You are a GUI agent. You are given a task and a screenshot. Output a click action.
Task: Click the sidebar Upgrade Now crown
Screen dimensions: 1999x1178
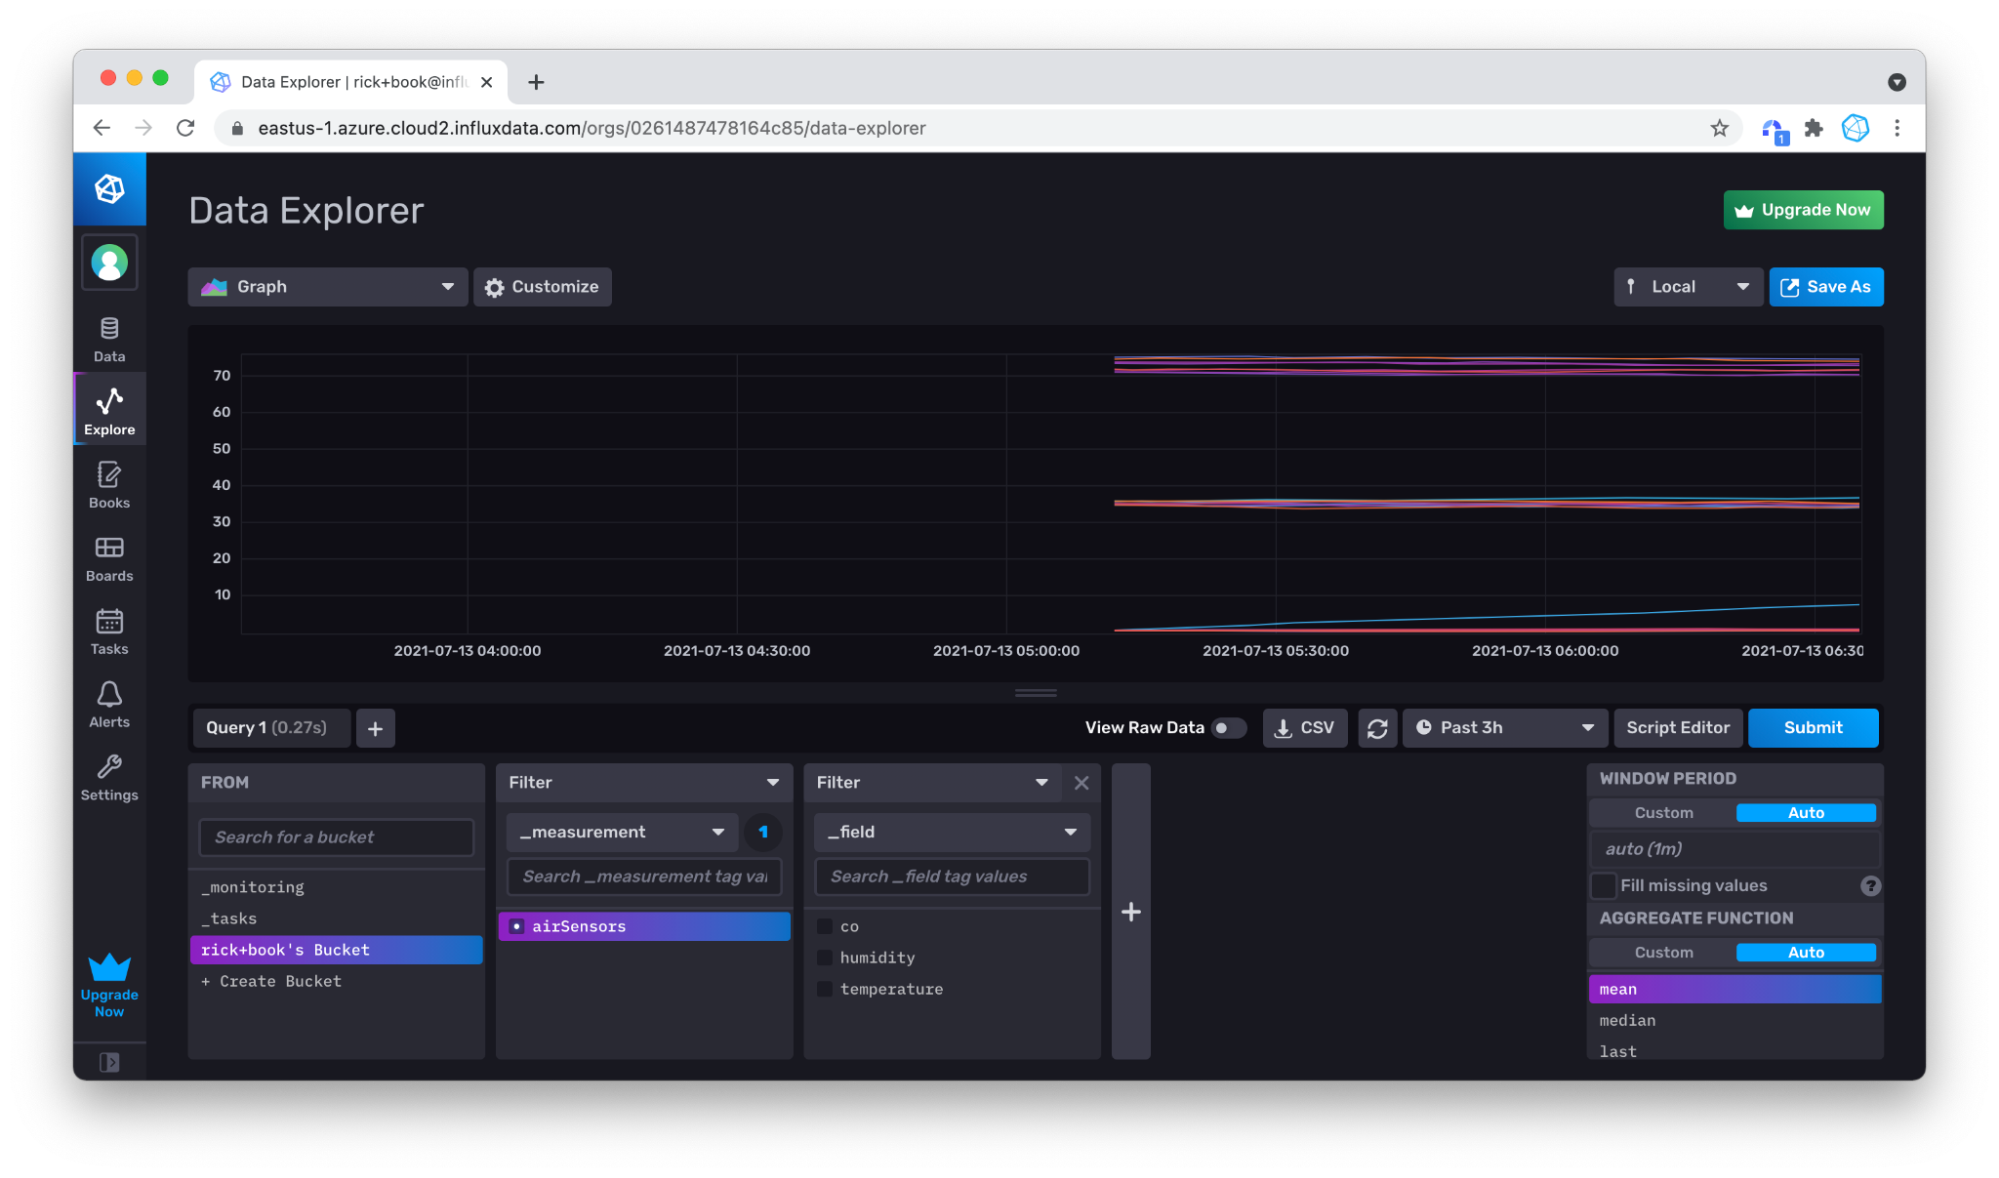(109, 985)
